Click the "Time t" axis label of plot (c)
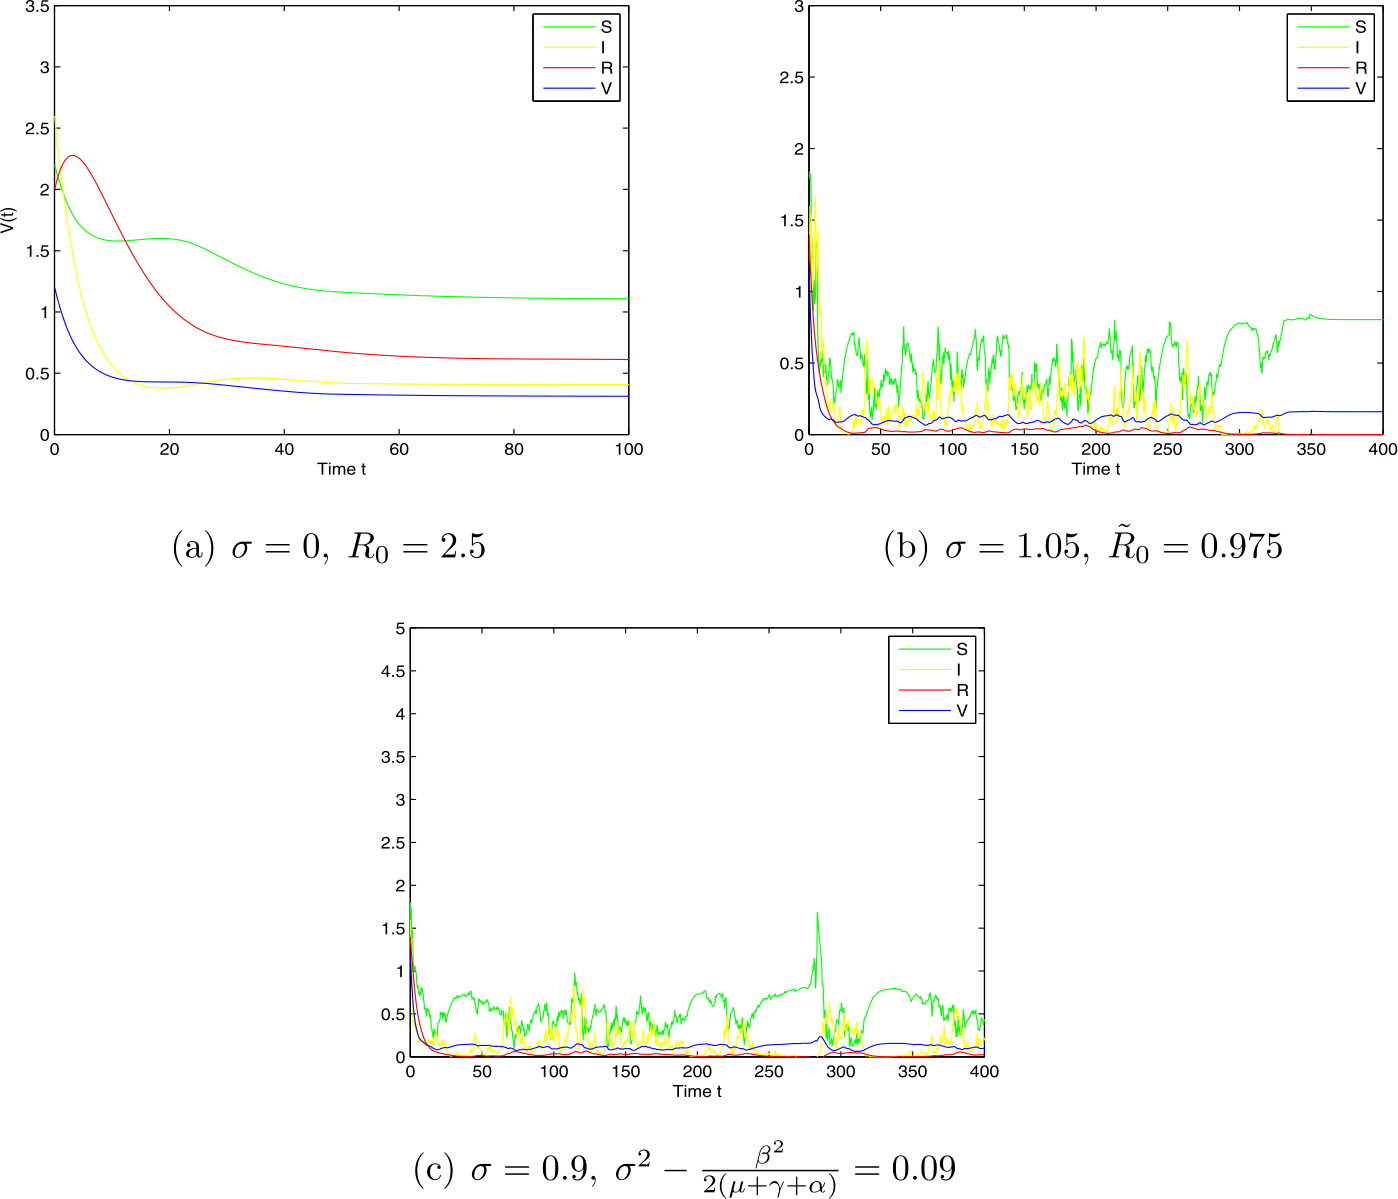Image resolution: width=1398 pixels, height=1199 pixels. click(x=697, y=1091)
